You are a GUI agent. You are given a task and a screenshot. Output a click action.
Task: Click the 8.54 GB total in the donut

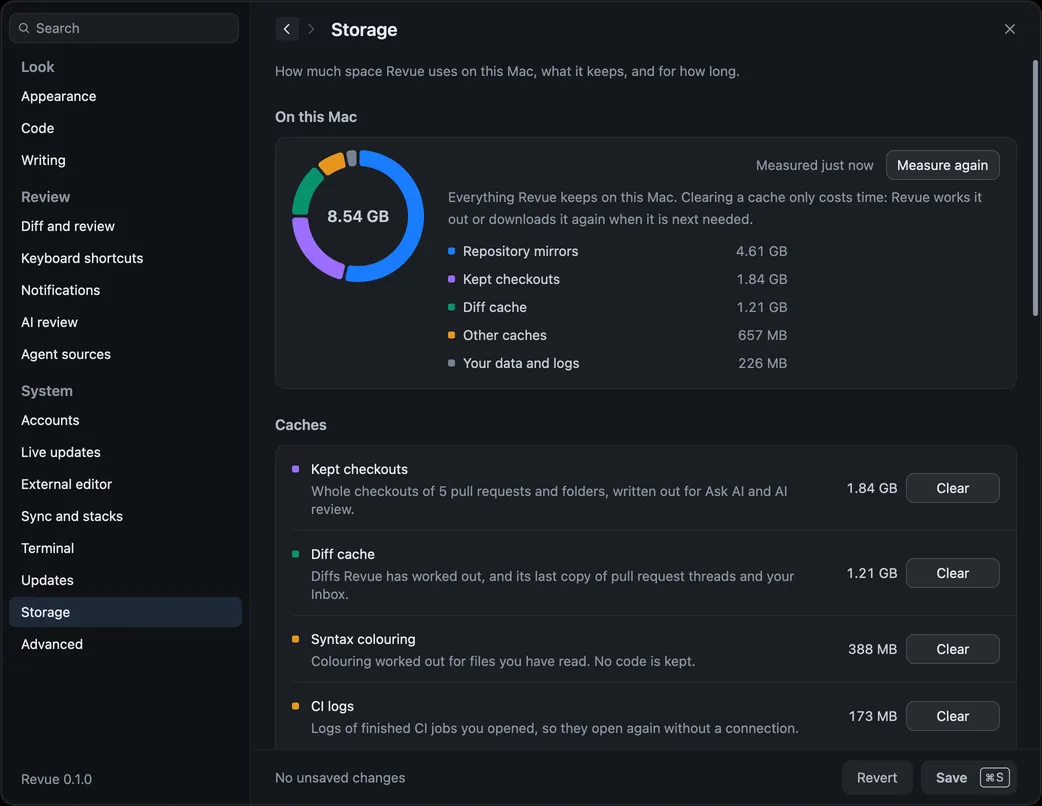coord(358,216)
